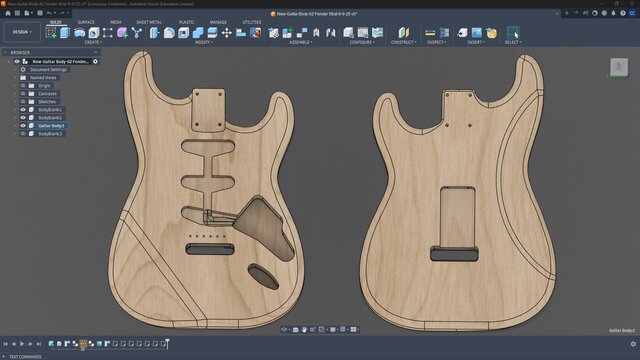640x360 pixels.
Task: Select the Fillet tool
Action: [169, 33]
